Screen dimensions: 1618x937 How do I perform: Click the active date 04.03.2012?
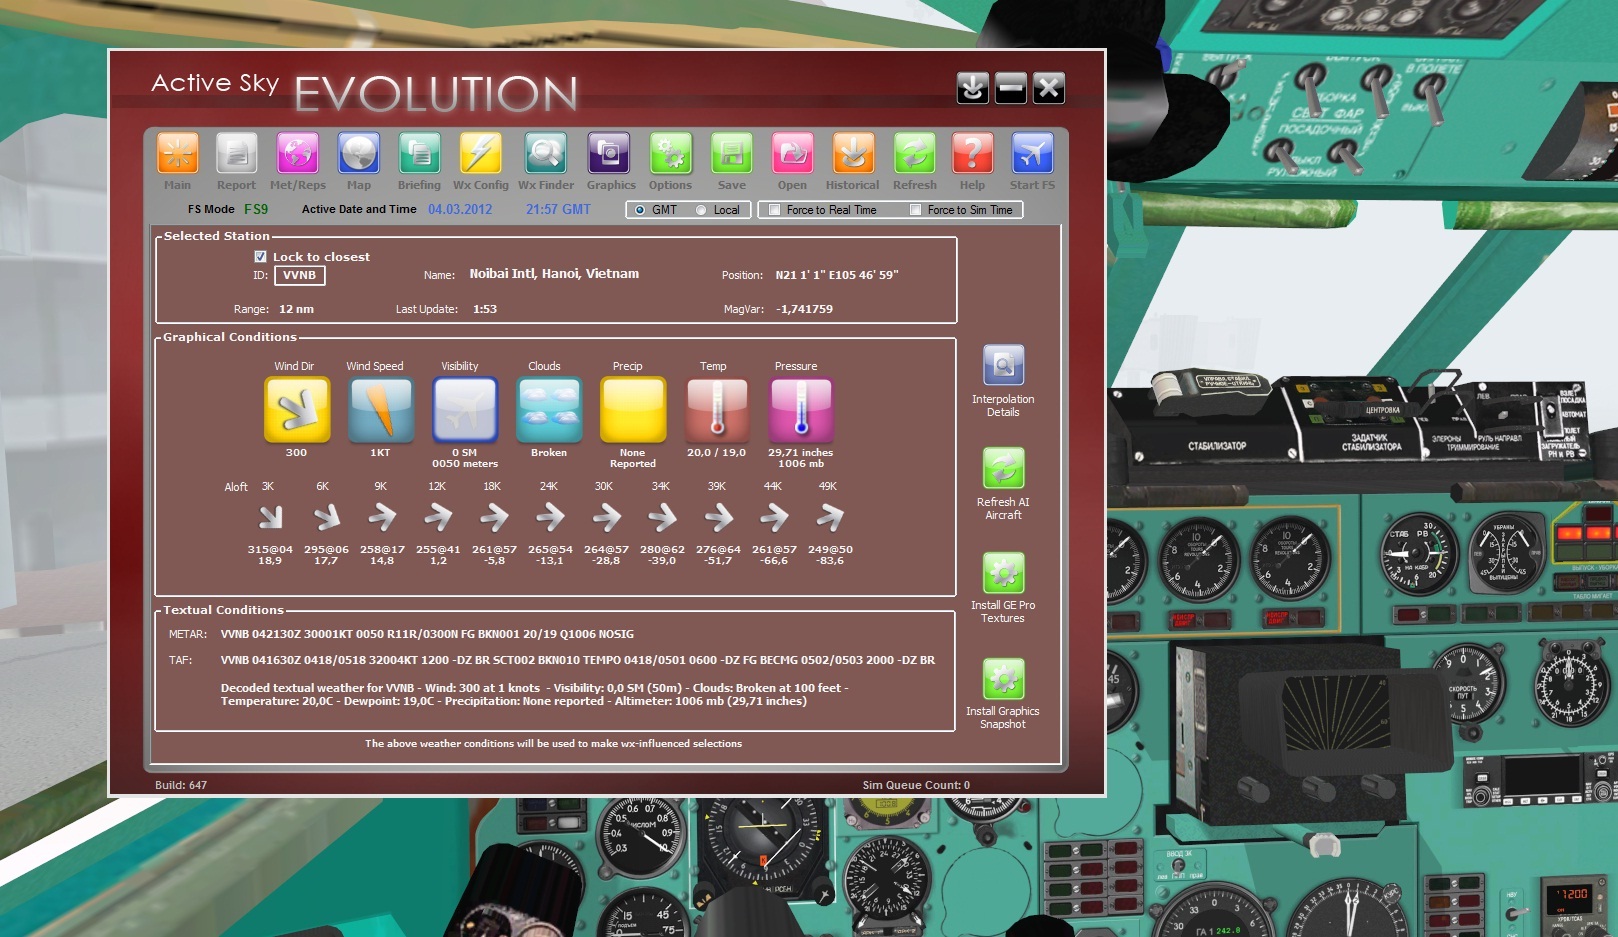click(x=460, y=210)
